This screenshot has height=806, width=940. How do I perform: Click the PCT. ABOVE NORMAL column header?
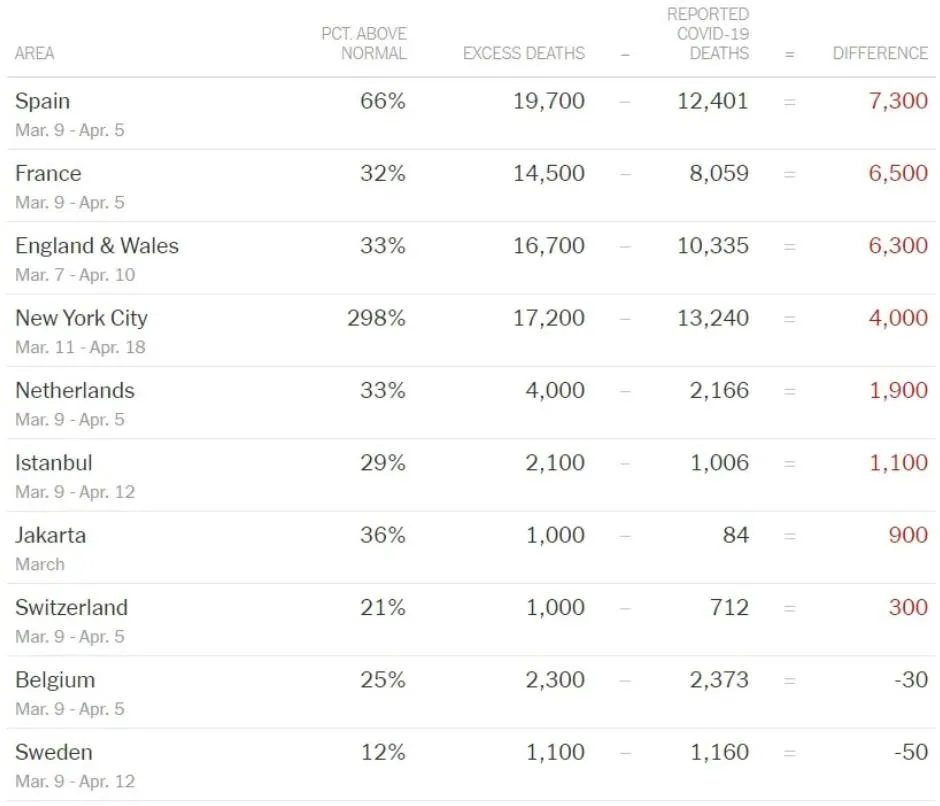pyautogui.click(x=364, y=43)
